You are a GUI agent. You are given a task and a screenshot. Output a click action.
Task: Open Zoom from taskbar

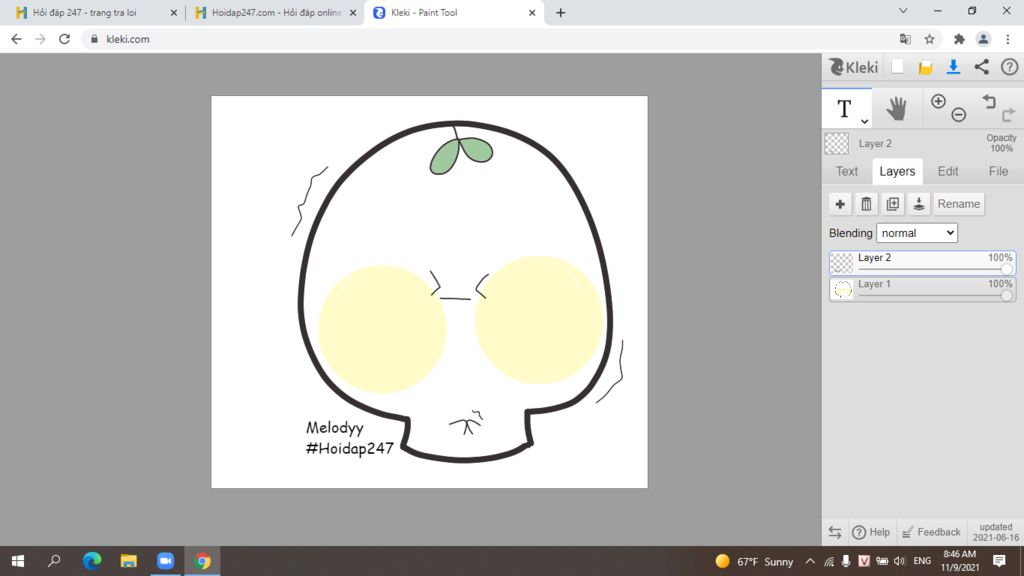click(x=165, y=561)
